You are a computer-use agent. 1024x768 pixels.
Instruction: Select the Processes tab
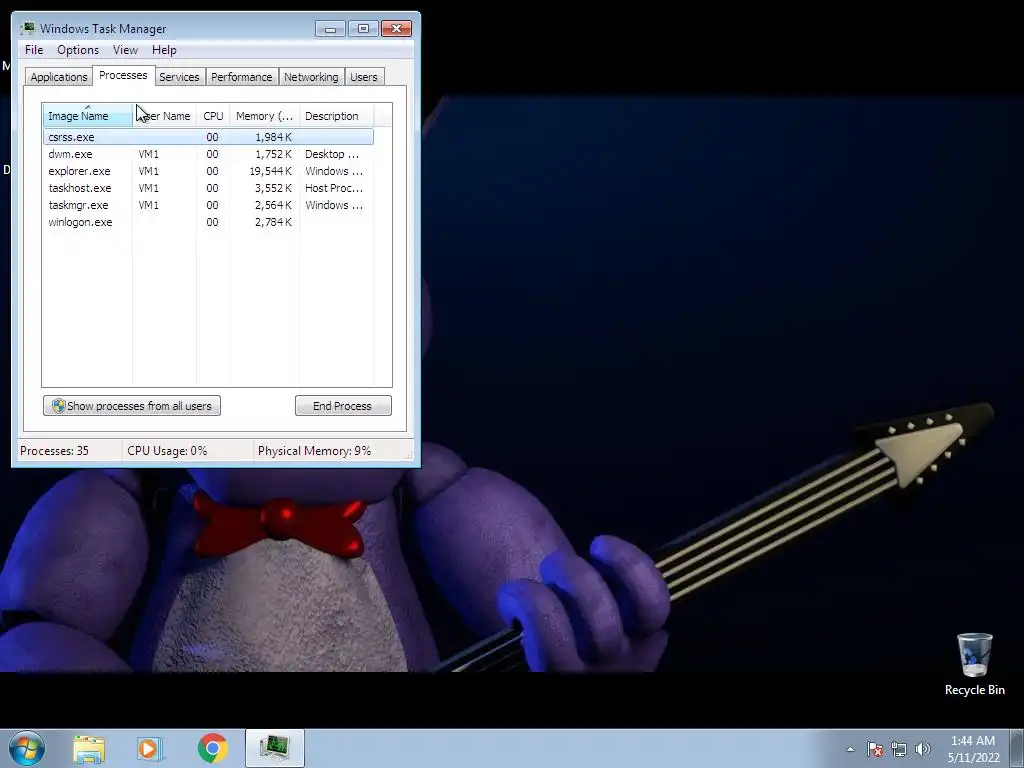tap(123, 75)
